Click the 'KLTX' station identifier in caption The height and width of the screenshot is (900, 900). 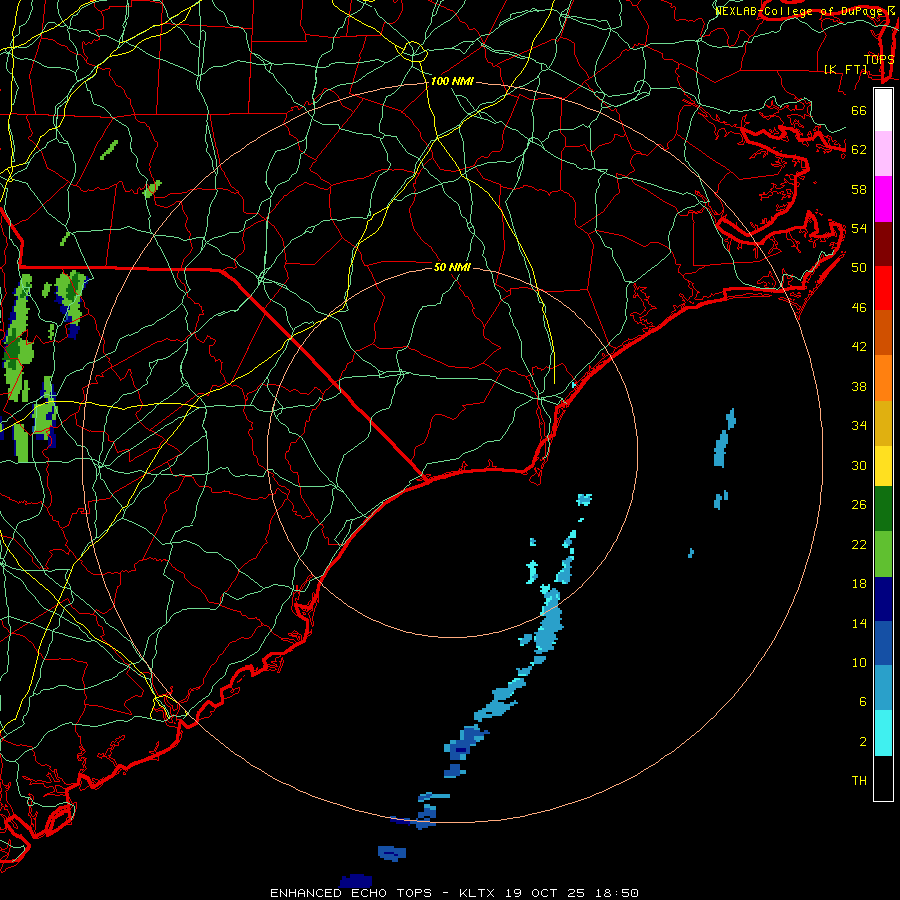[478, 893]
